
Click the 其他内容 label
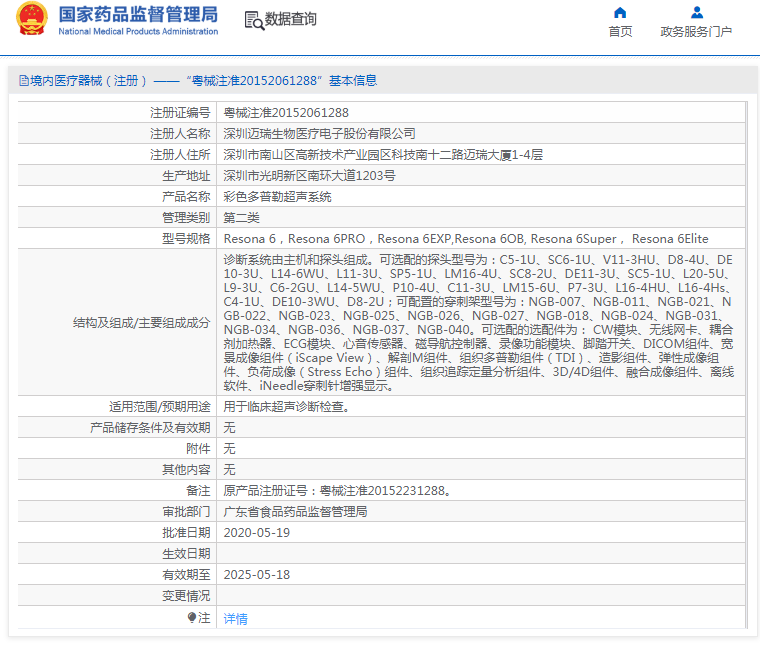186,469
